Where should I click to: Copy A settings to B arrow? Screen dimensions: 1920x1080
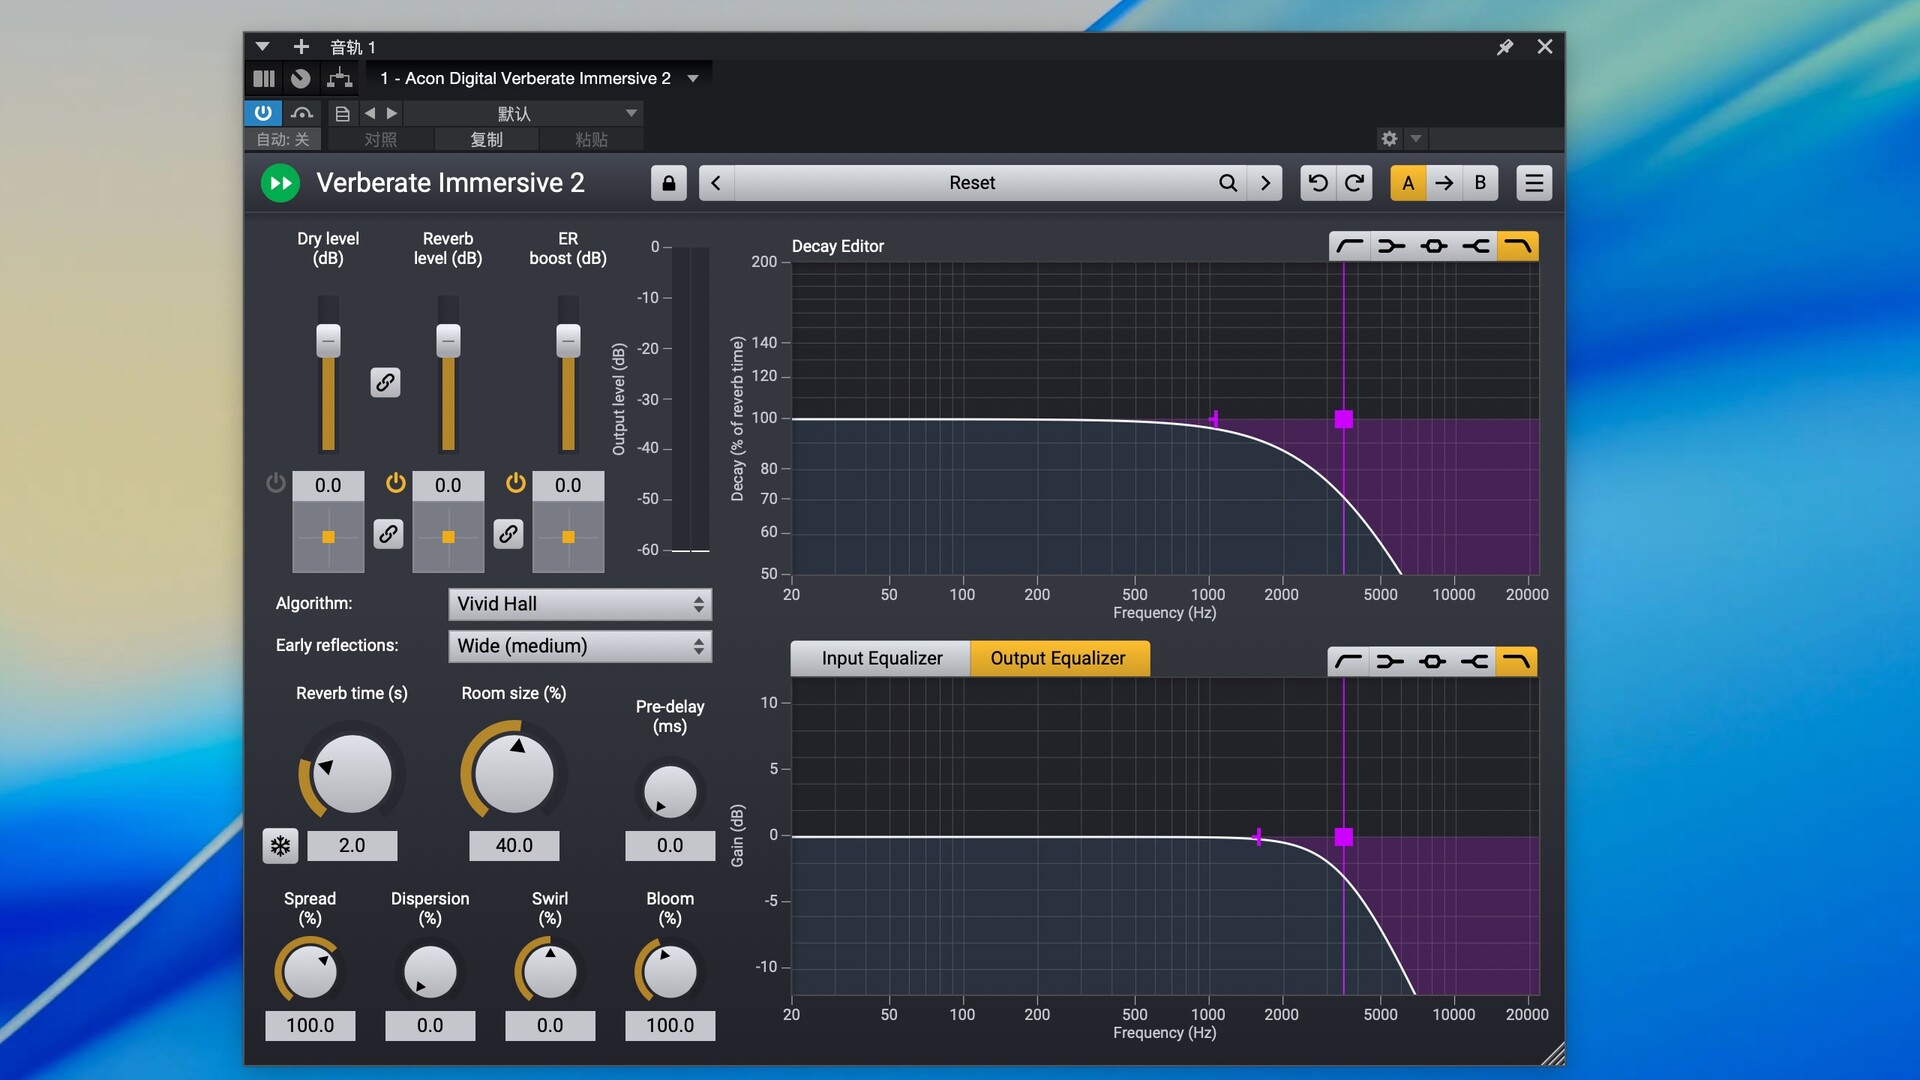(x=1444, y=183)
